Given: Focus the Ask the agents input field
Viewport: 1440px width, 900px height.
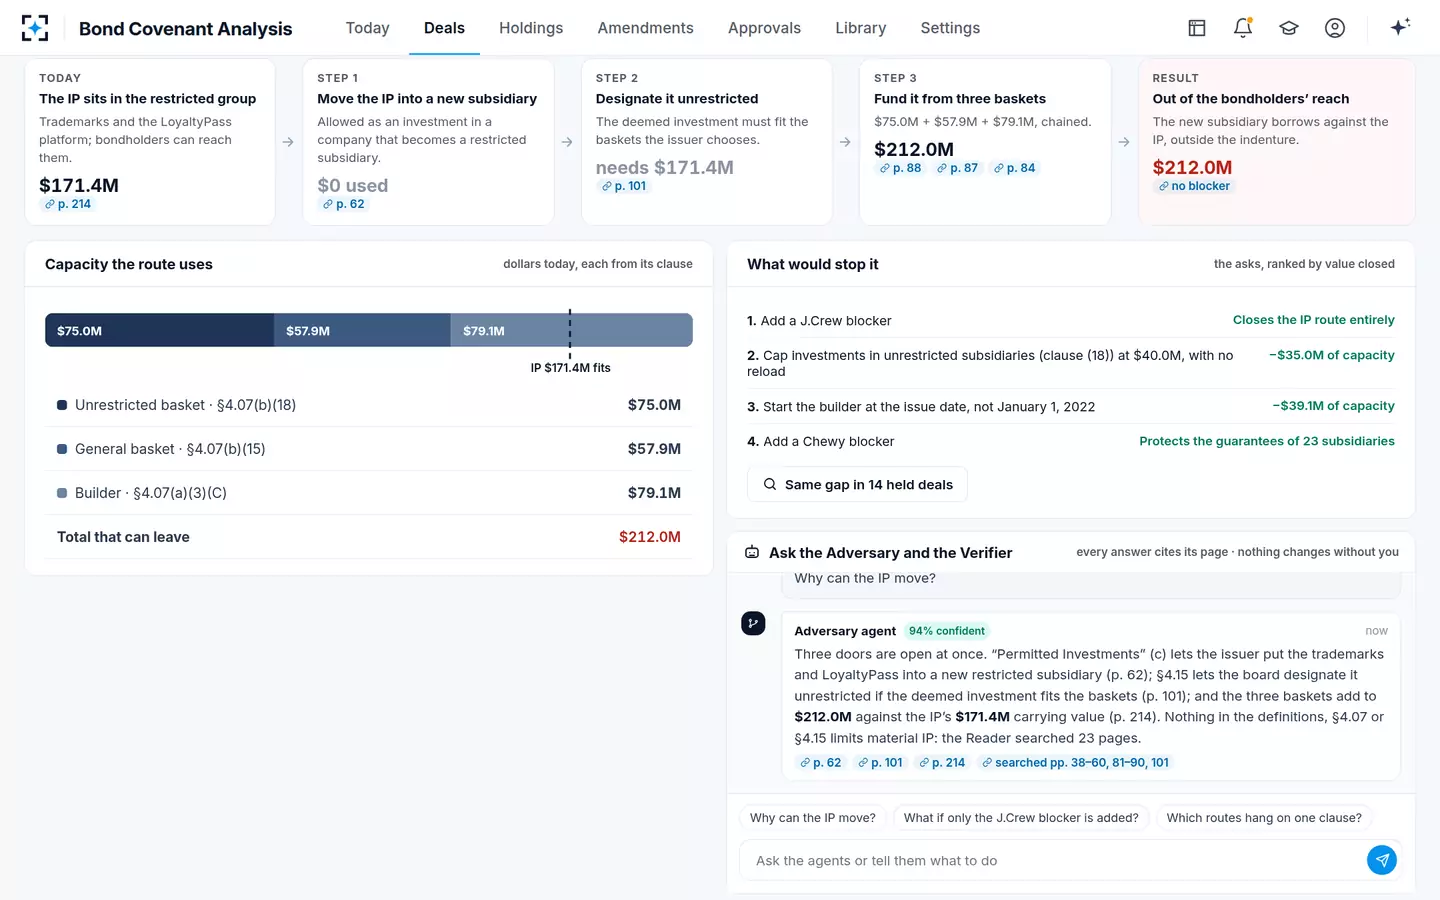Looking at the screenshot, I should [x=1052, y=860].
